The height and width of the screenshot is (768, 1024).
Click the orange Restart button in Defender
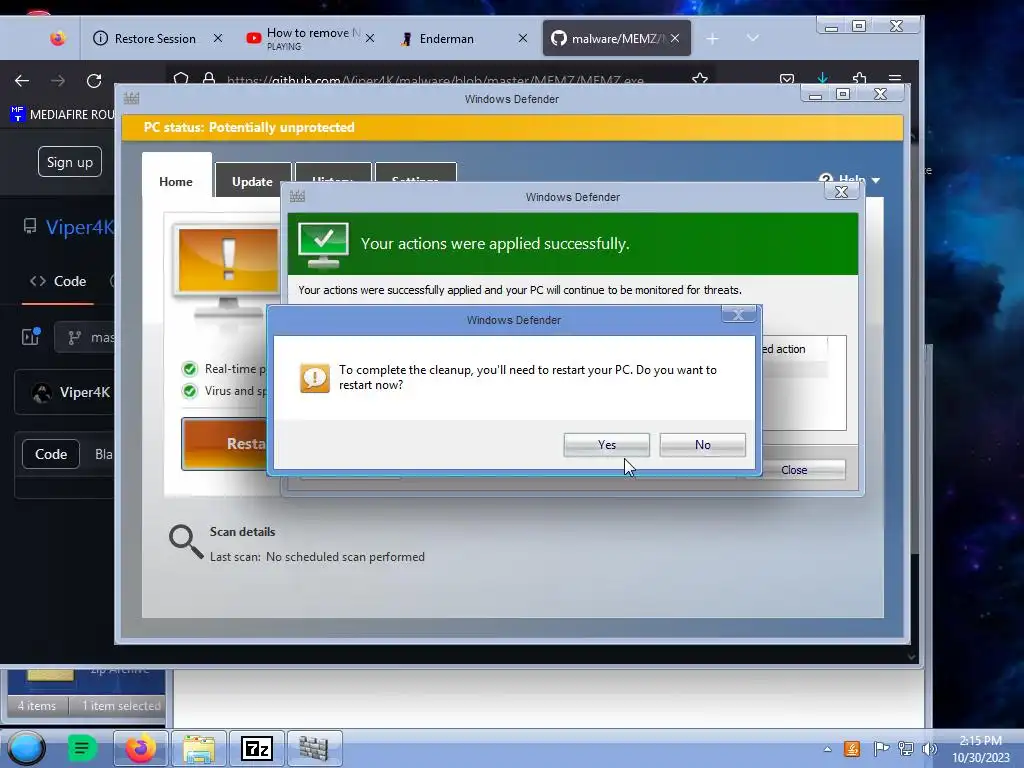click(225, 443)
